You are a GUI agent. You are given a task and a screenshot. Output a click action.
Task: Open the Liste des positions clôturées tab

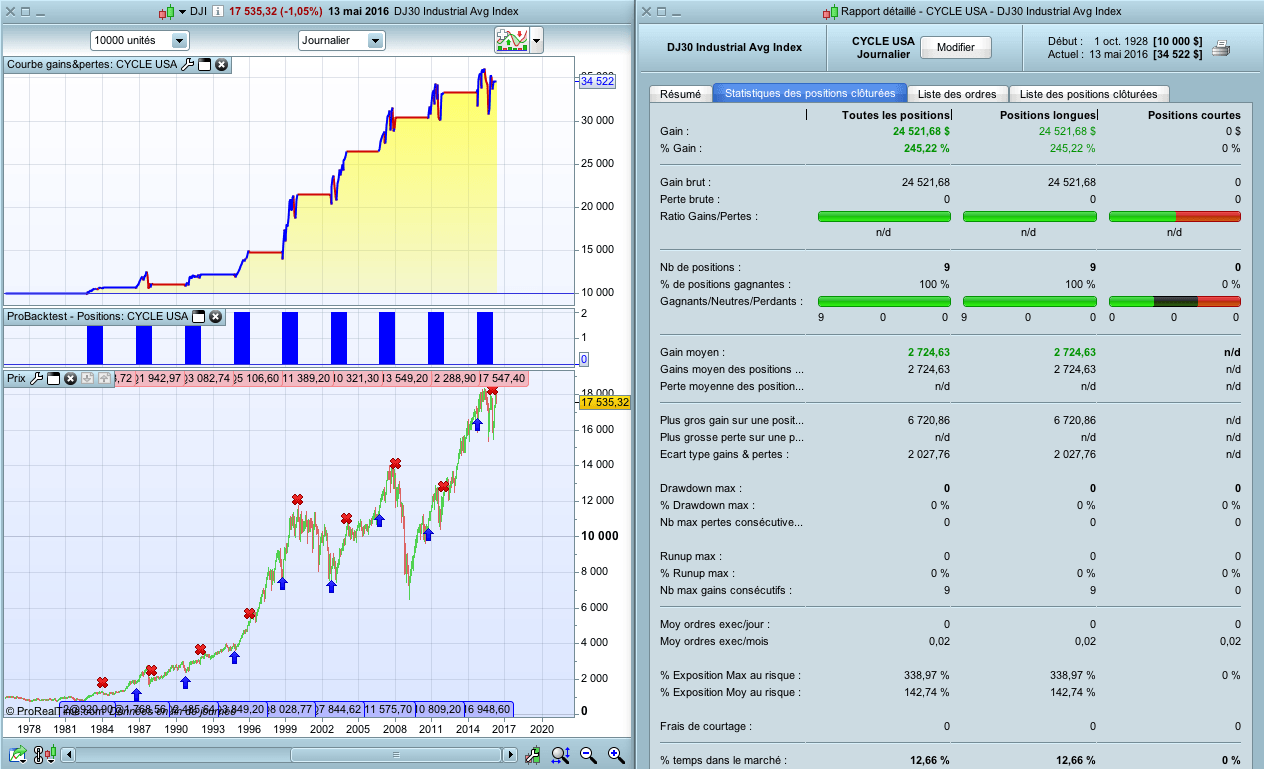pyautogui.click(x=1088, y=94)
